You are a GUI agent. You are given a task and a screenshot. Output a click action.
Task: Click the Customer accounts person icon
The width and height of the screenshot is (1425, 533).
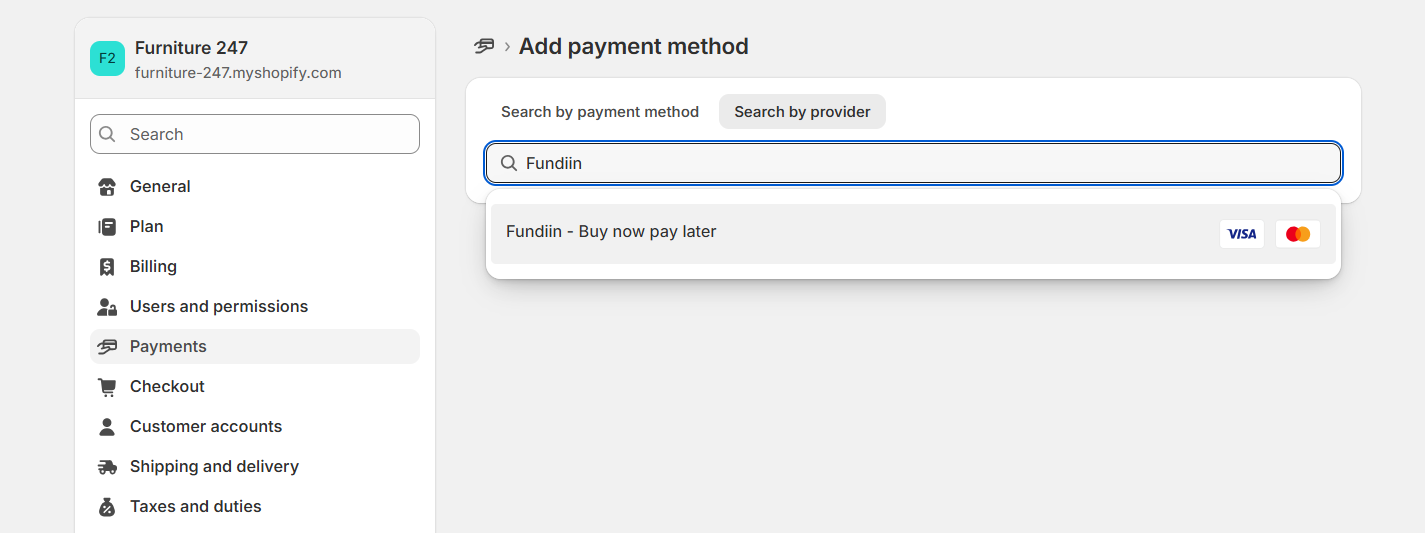pos(107,427)
